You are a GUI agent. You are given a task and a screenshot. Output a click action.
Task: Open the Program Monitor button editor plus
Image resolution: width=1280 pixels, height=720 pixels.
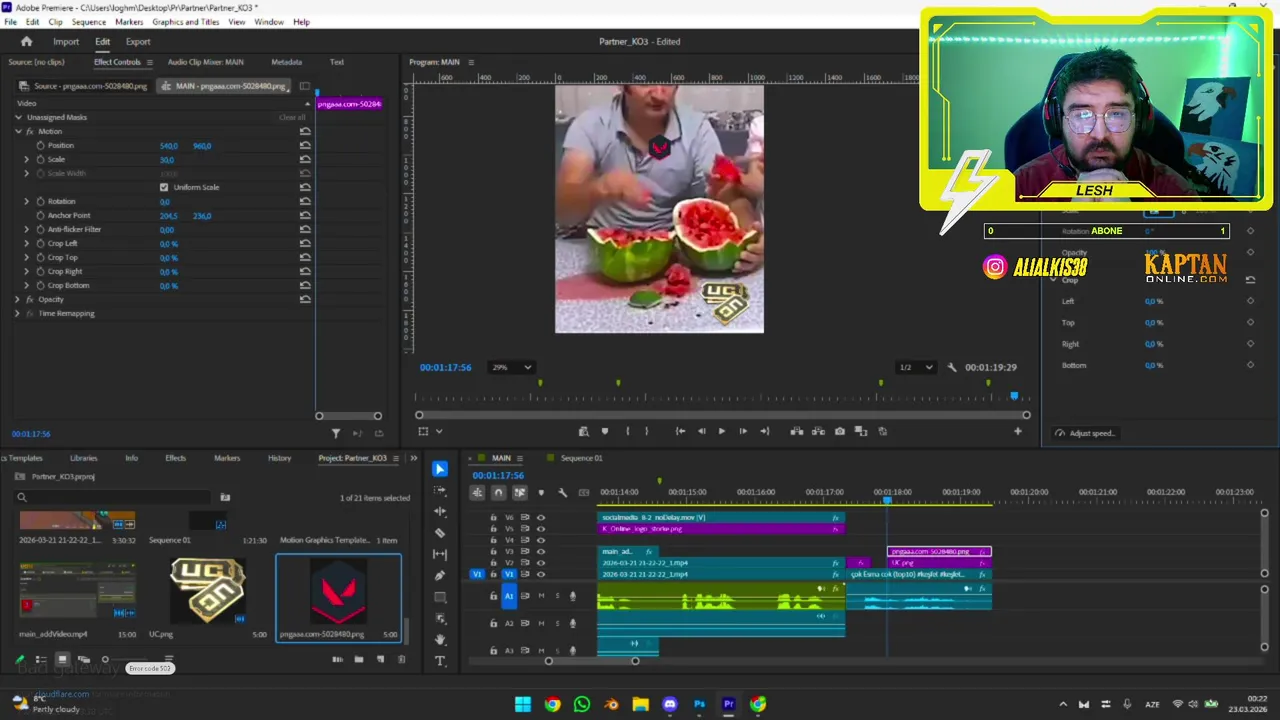pyautogui.click(x=1018, y=431)
